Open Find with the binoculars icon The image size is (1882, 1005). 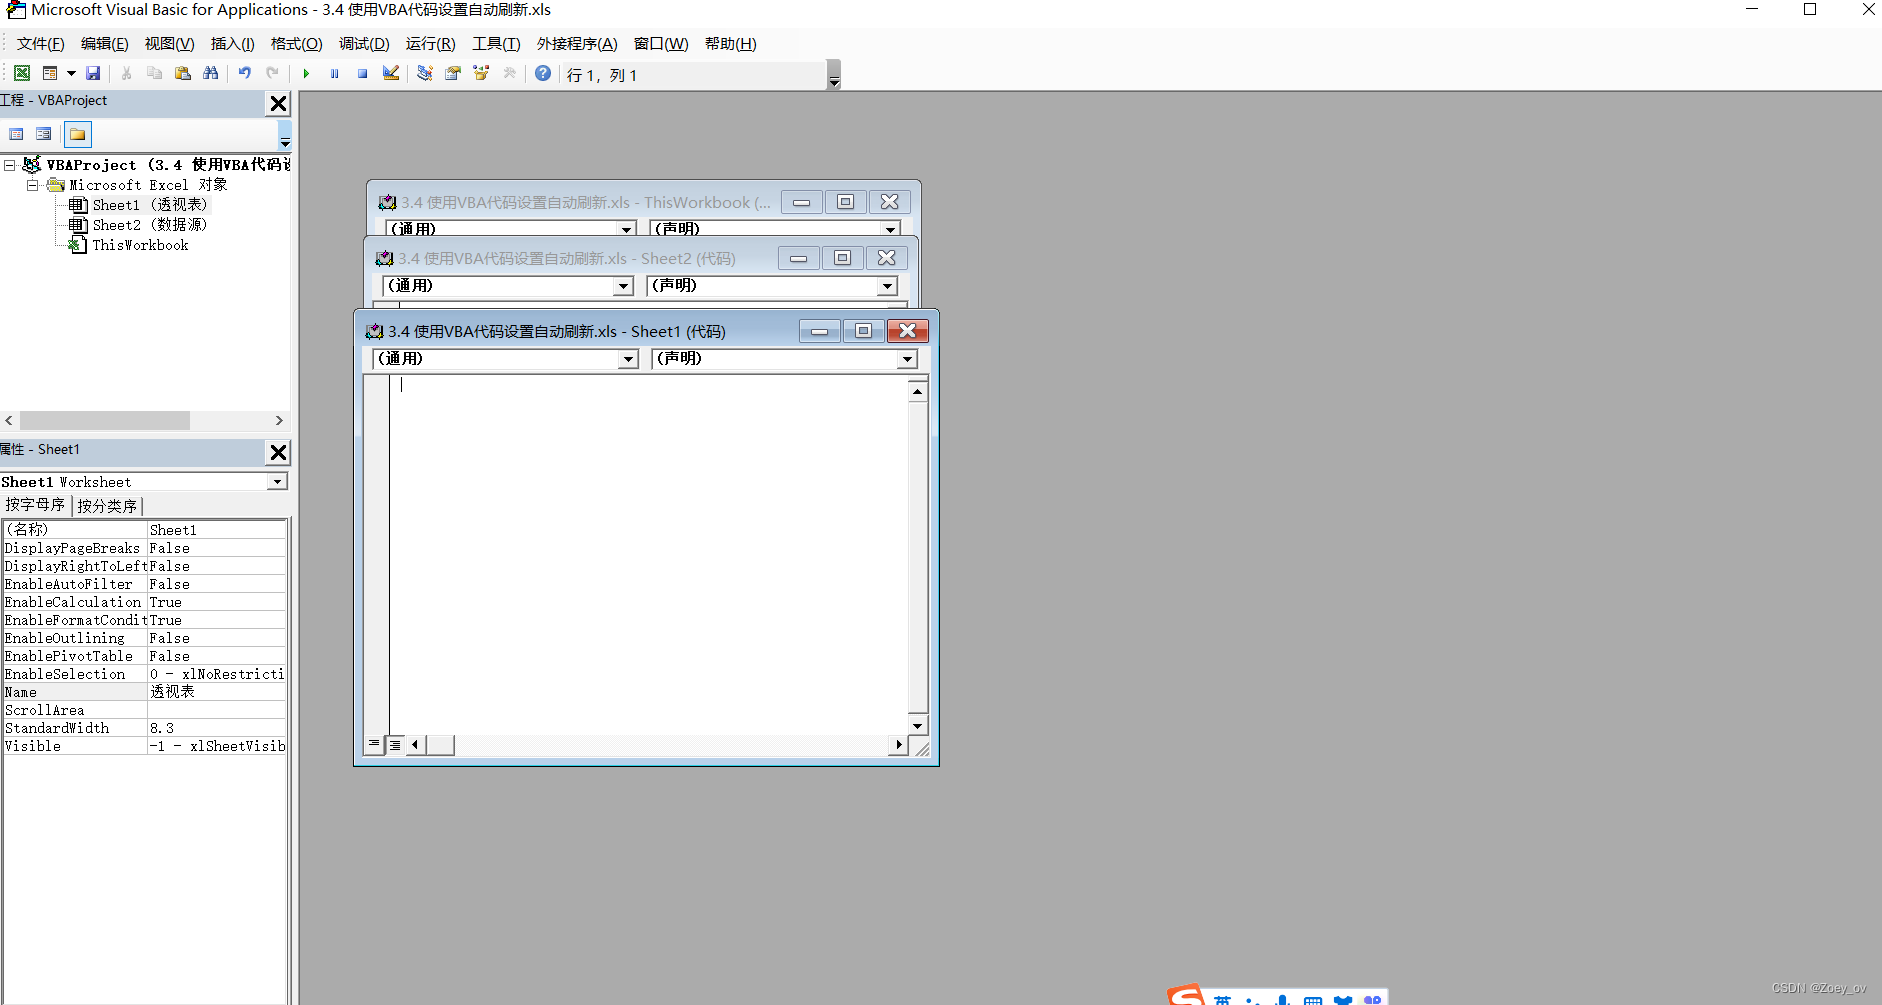(210, 73)
